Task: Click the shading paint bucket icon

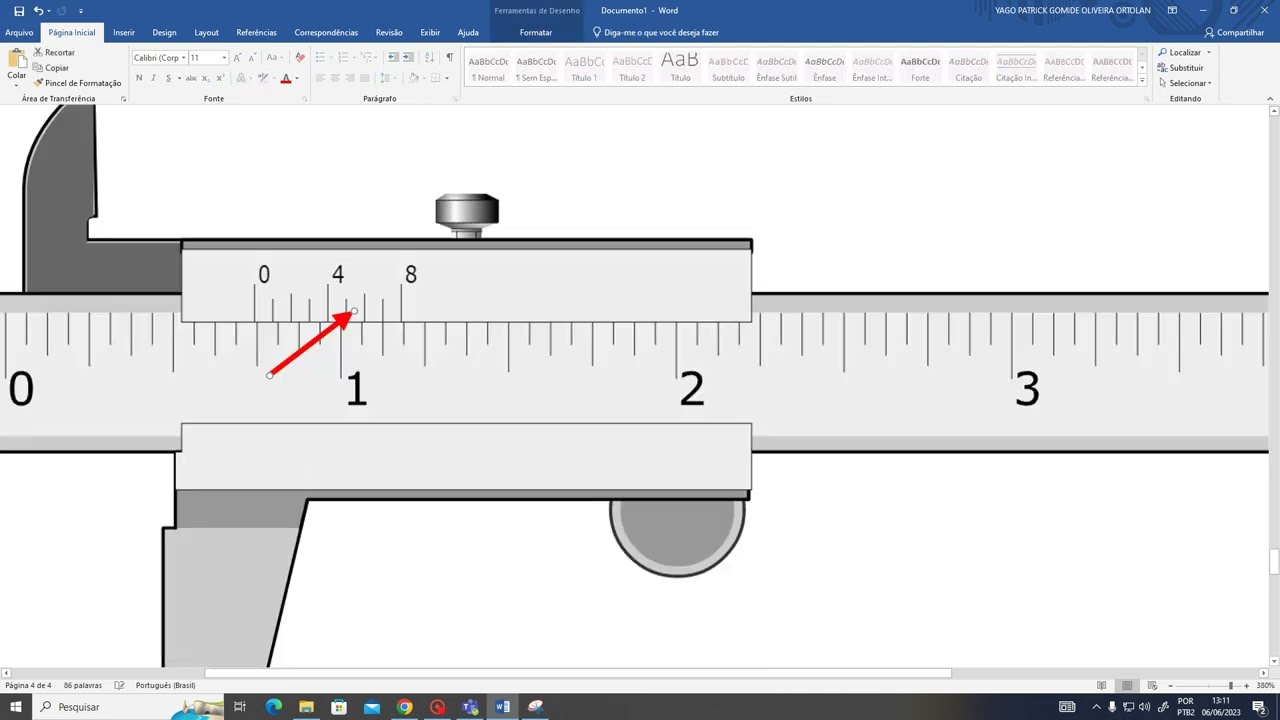Action: tap(414, 78)
